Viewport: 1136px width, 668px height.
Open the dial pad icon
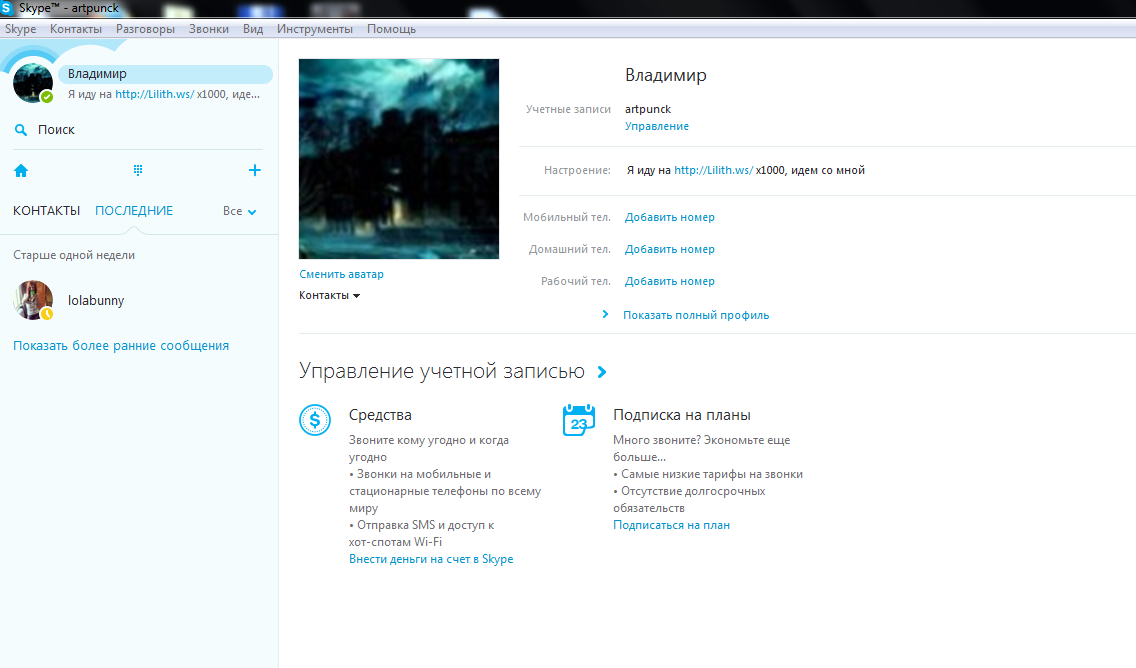[138, 170]
